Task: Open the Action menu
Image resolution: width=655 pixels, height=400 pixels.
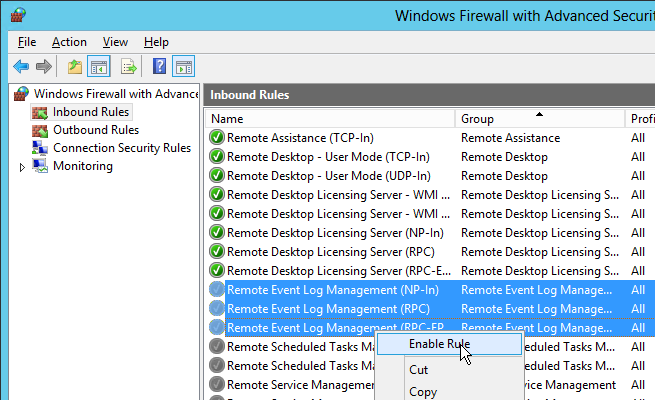Action: [69, 42]
